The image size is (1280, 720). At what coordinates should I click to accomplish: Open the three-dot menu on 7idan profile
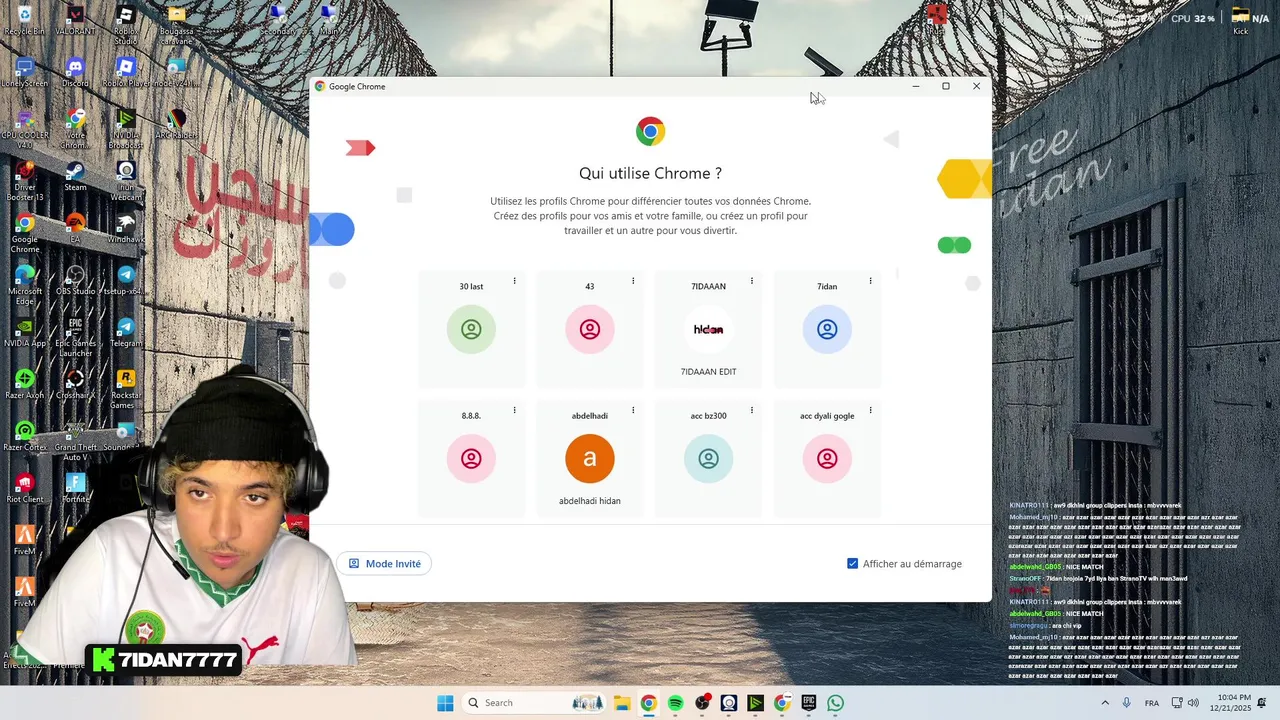pyautogui.click(x=870, y=281)
